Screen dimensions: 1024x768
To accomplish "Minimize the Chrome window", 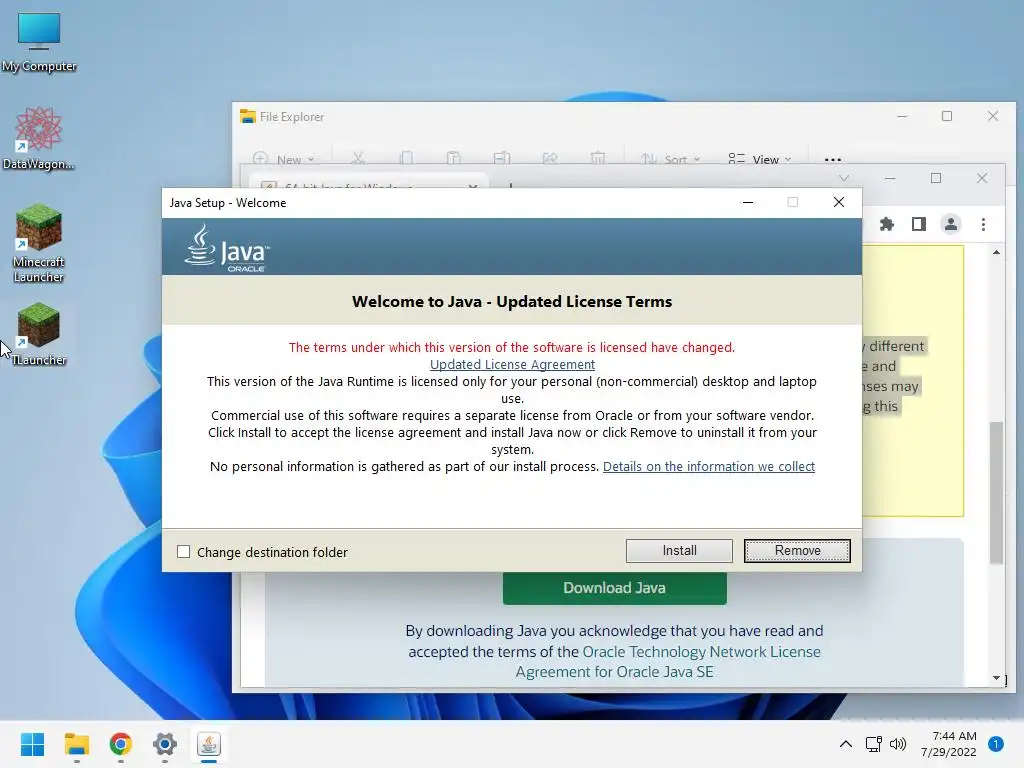I will pos(889,178).
